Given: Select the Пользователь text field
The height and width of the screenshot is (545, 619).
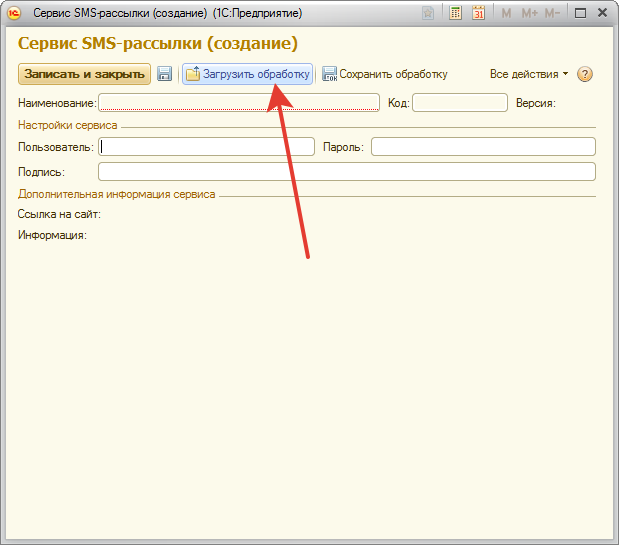Looking at the screenshot, I should (x=206, y=147).
